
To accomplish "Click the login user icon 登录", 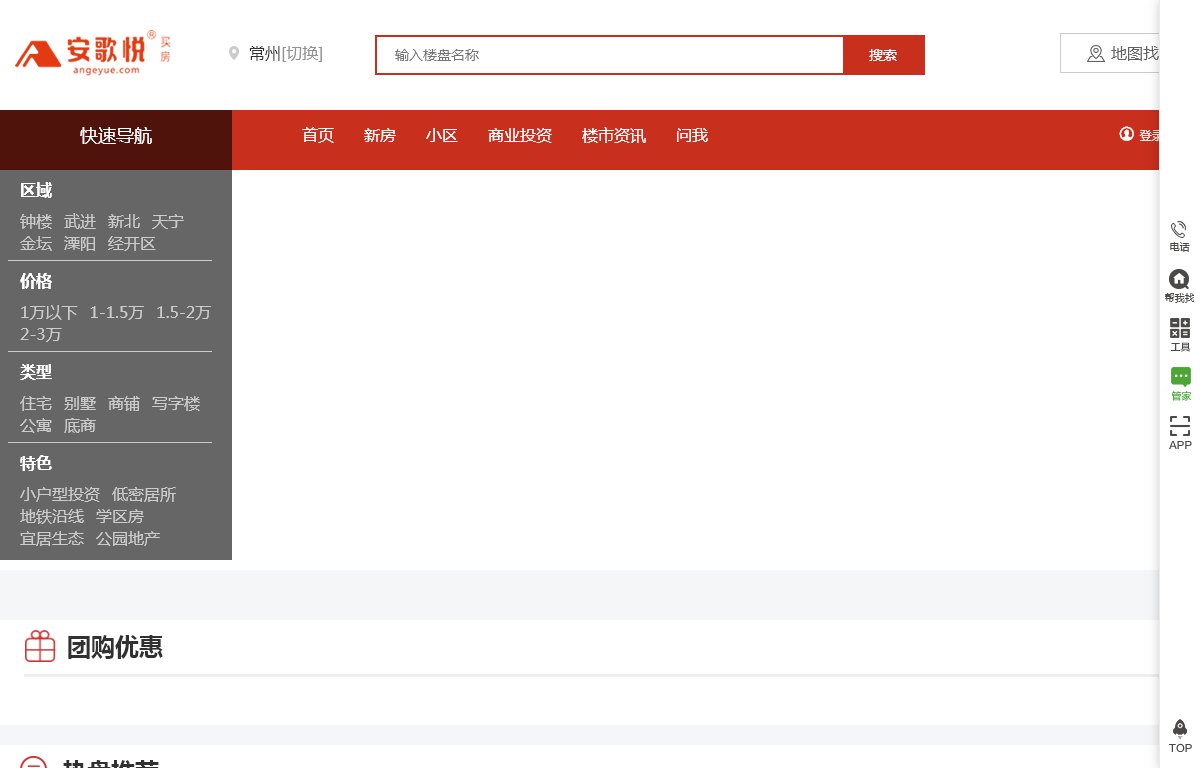I will point(1127,135).
